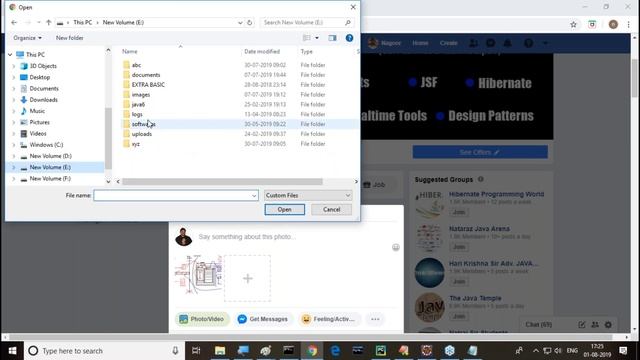Click the microphone in taskbar search
This screenshot has height=360, width=640.
(175, 351)
